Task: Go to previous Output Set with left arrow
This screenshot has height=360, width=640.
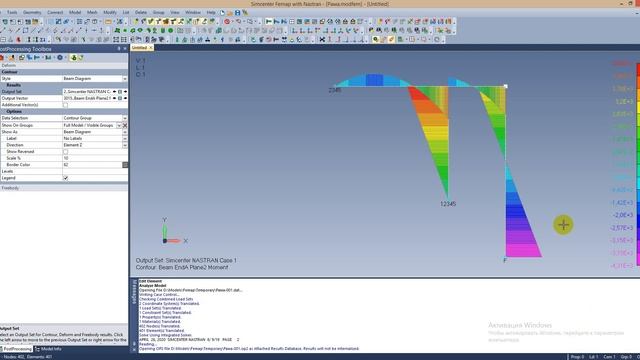Action: click(114, 91)
